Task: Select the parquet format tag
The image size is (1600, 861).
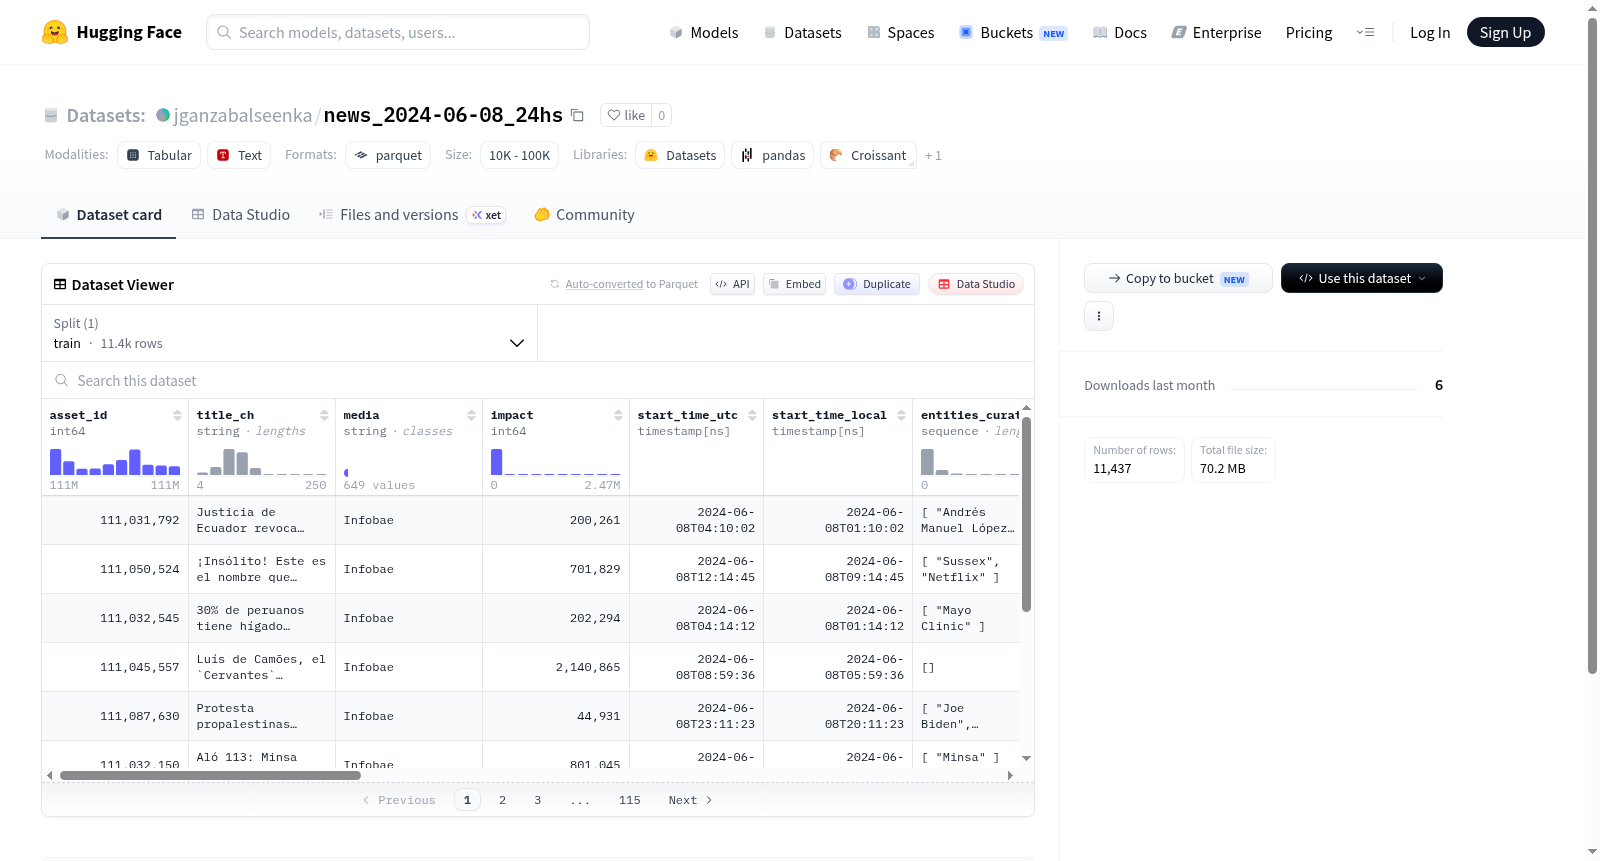Action: click(388, 155)
